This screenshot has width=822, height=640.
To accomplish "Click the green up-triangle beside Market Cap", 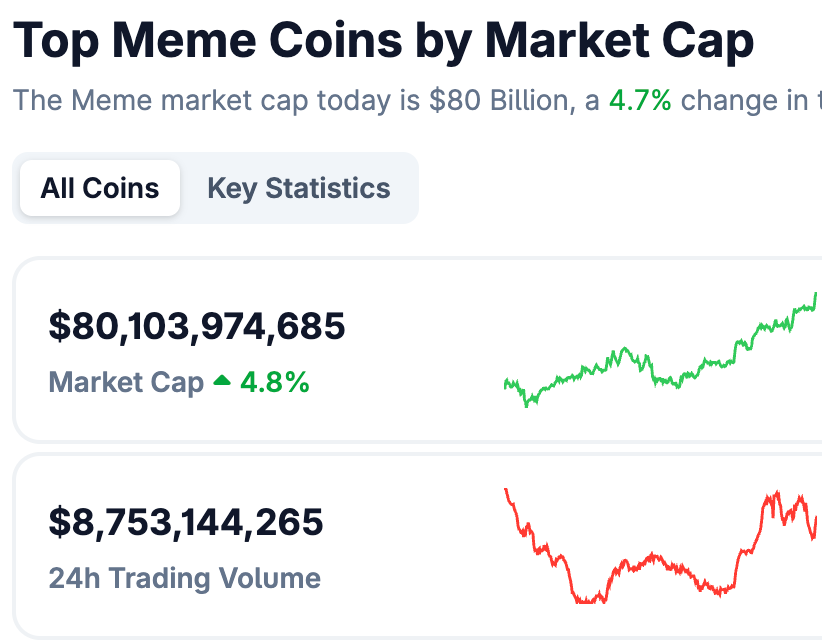I will coord(222,380).
